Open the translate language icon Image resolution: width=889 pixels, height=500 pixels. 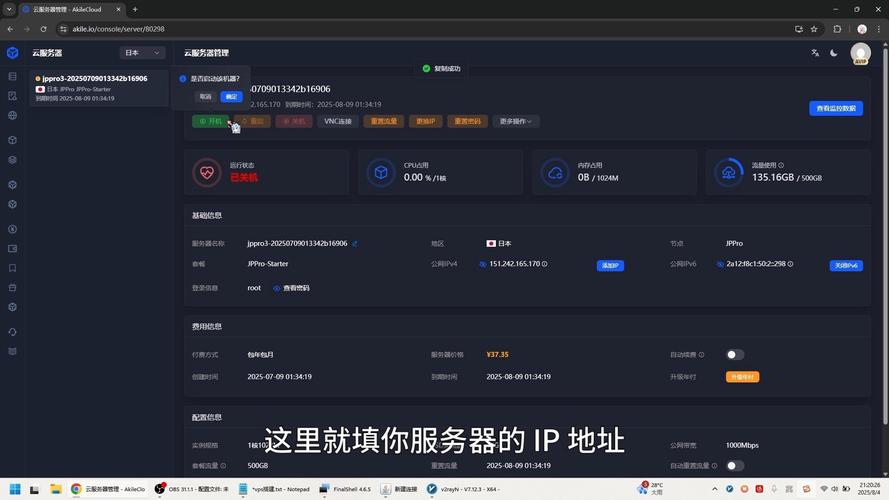click(815, 53)
